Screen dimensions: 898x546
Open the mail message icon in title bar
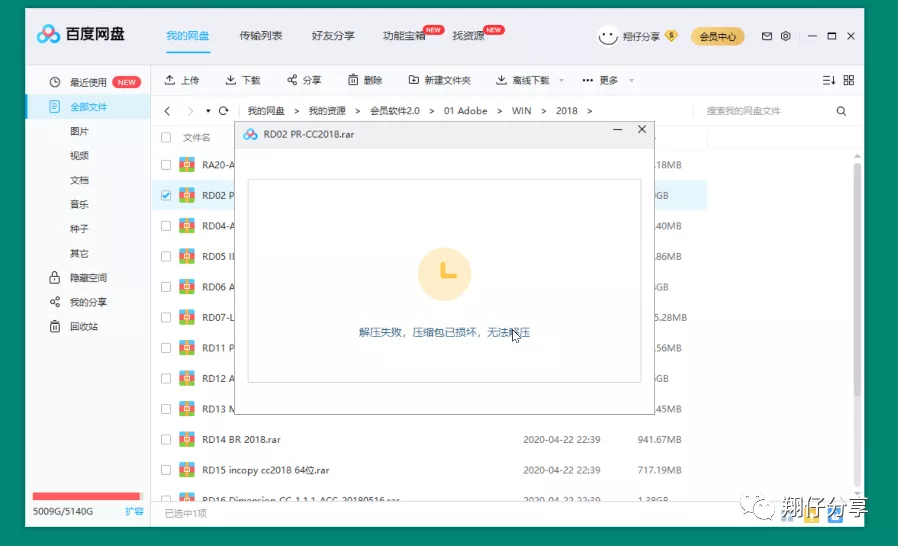click(767, 36)
